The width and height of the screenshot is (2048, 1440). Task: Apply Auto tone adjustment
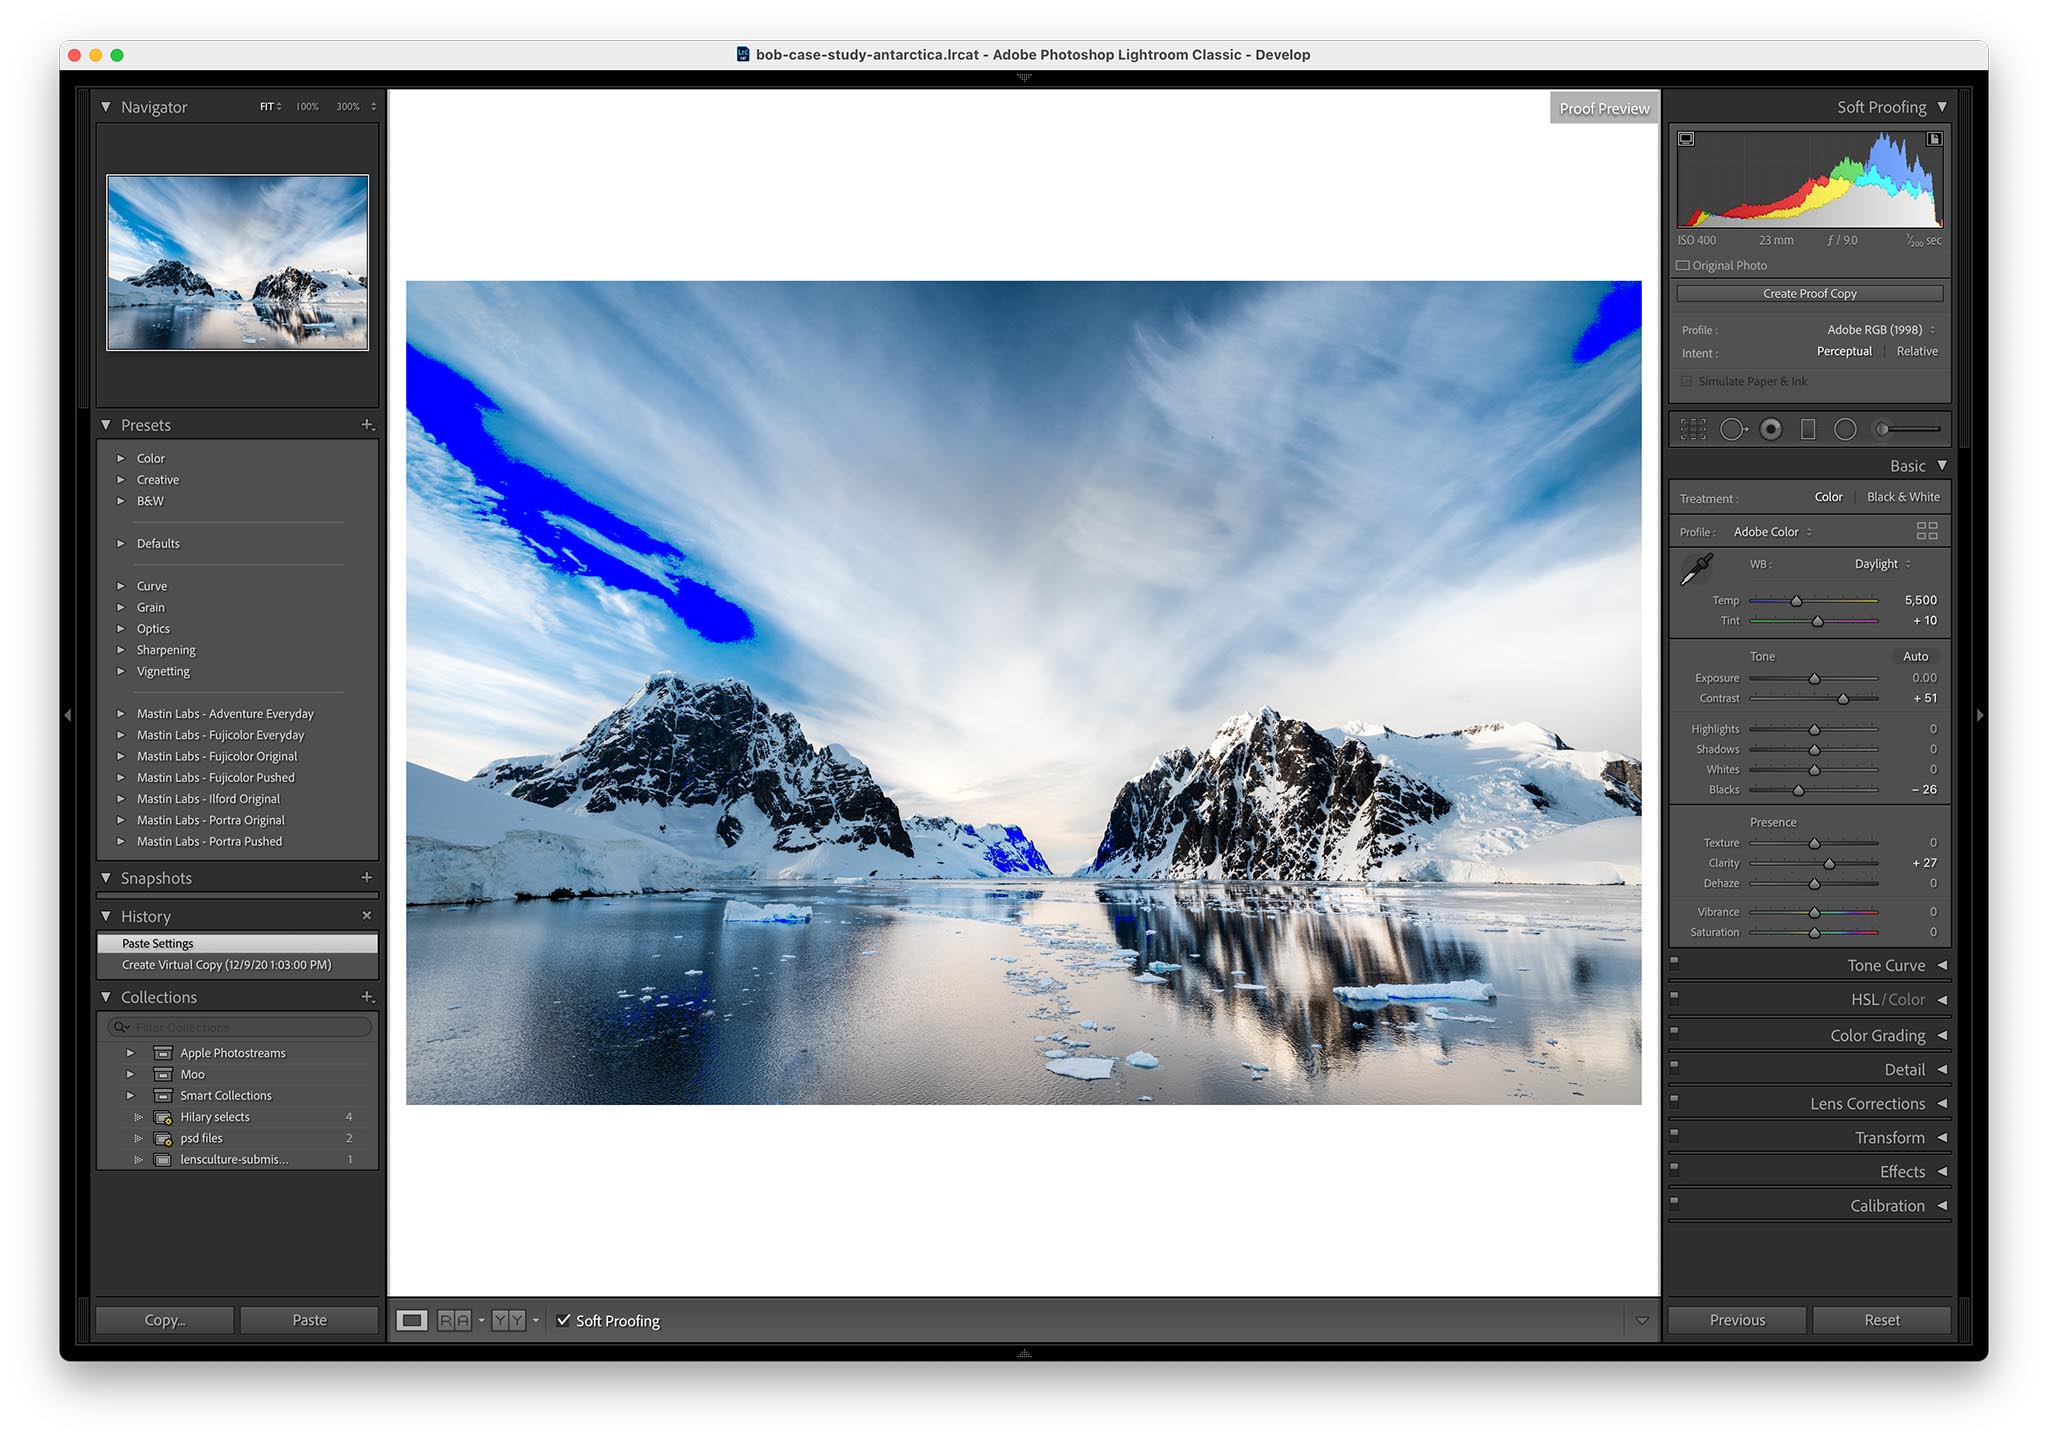click(x=1915, y=656)
